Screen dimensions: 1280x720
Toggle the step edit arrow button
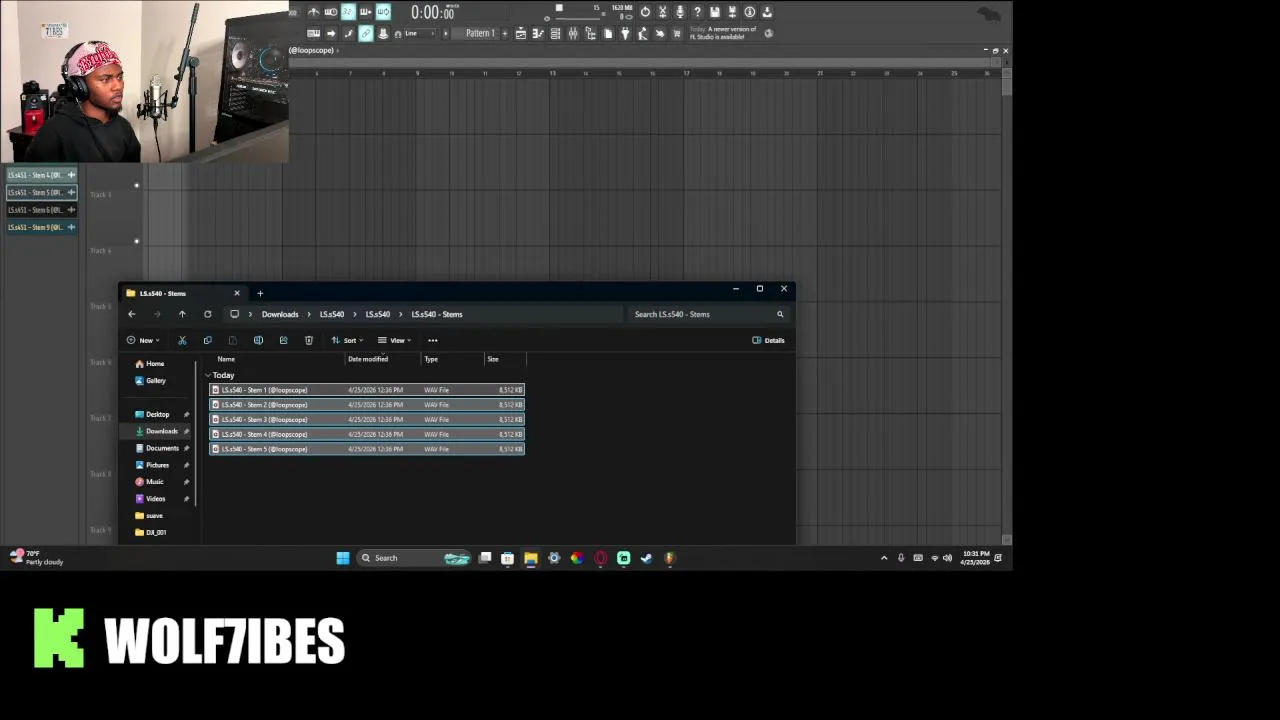pyautogui.click(x=330, y=33)
